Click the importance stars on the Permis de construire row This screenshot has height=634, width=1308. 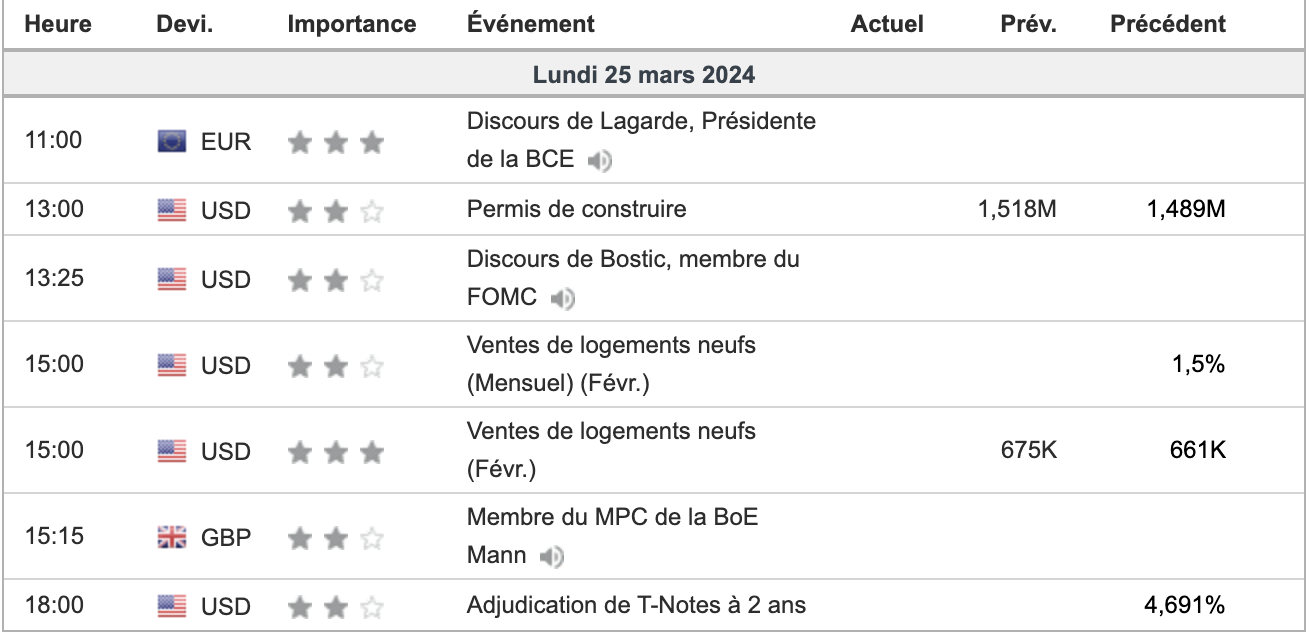pos(336,210)
